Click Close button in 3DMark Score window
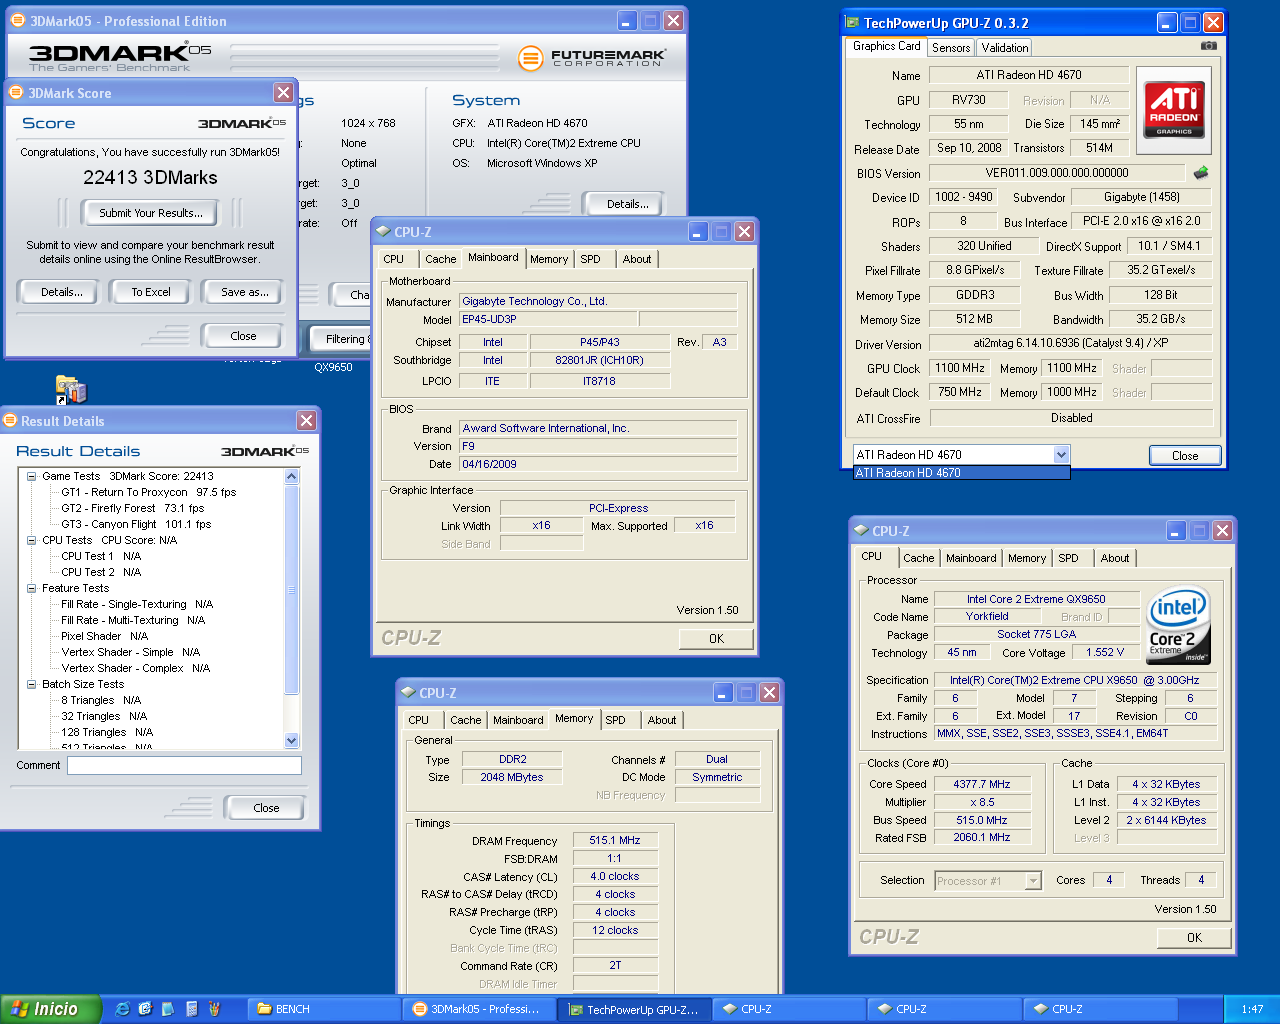The image size is (1280, 1024). (243, 336)
